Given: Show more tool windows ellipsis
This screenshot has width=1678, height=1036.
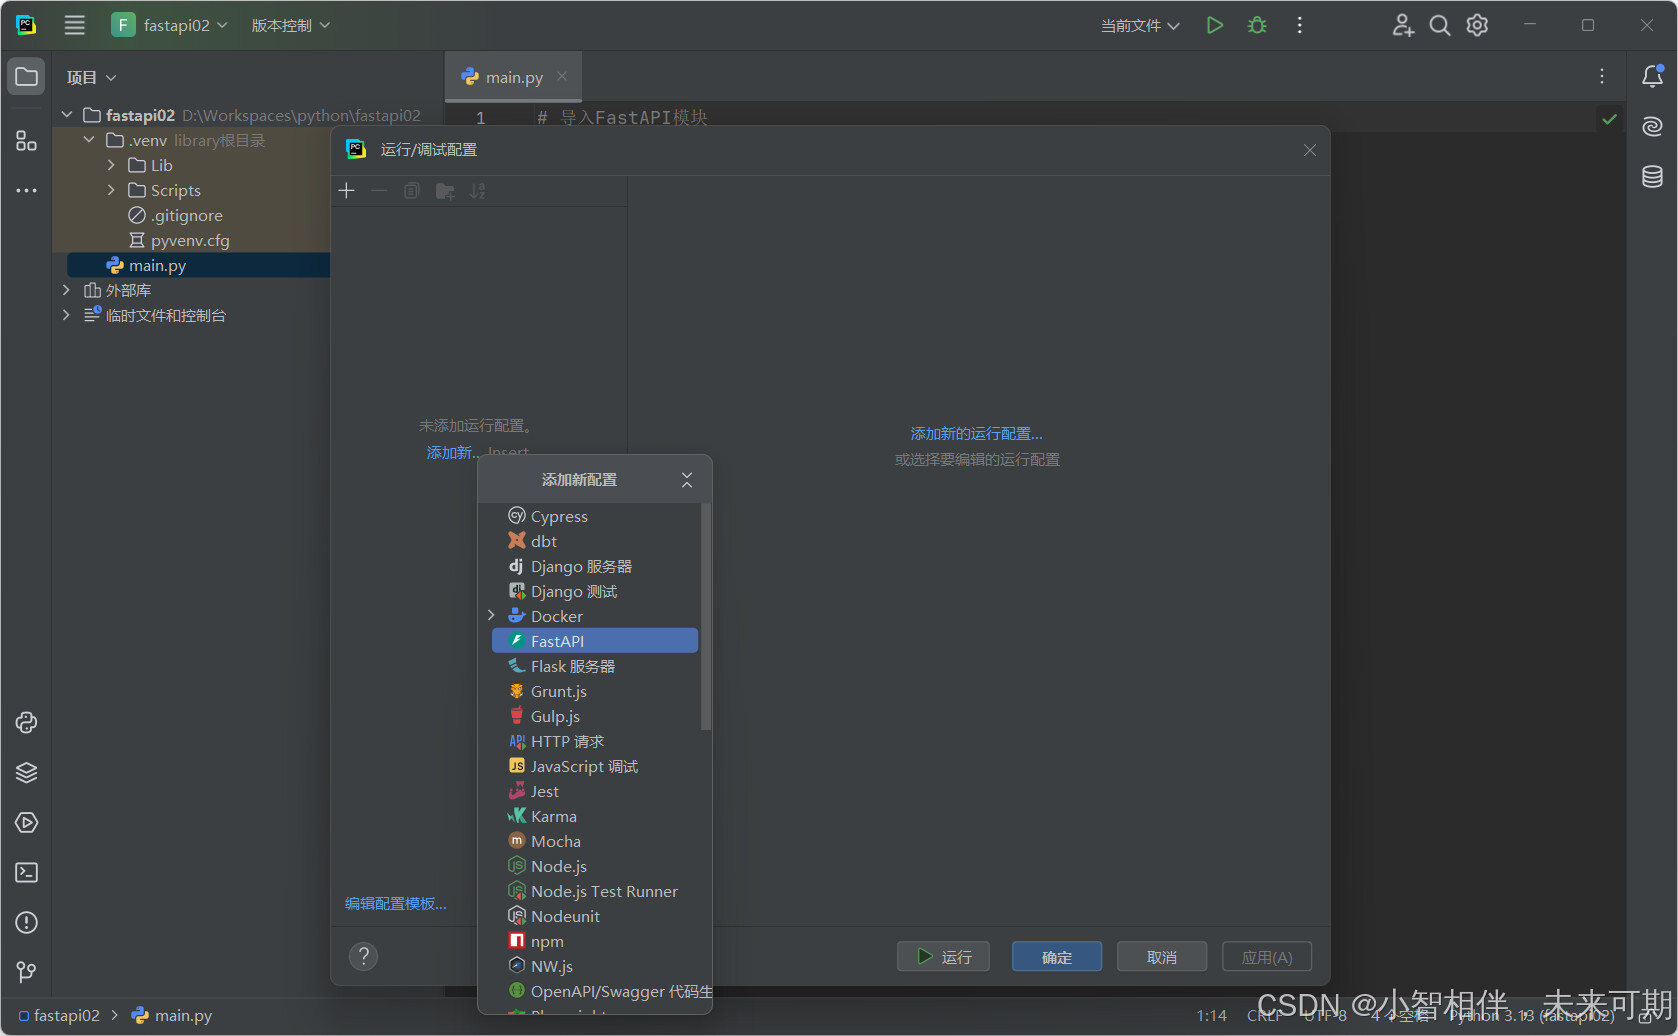Looking at the screenshot, I should point(26,190).
